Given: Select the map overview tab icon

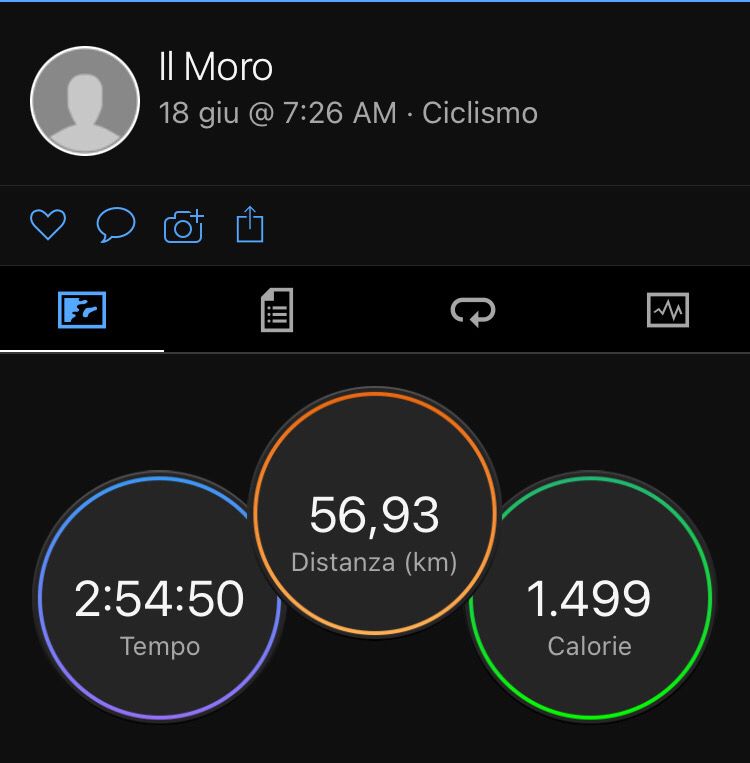Looking at the screenshot, I should click(82, 310).
